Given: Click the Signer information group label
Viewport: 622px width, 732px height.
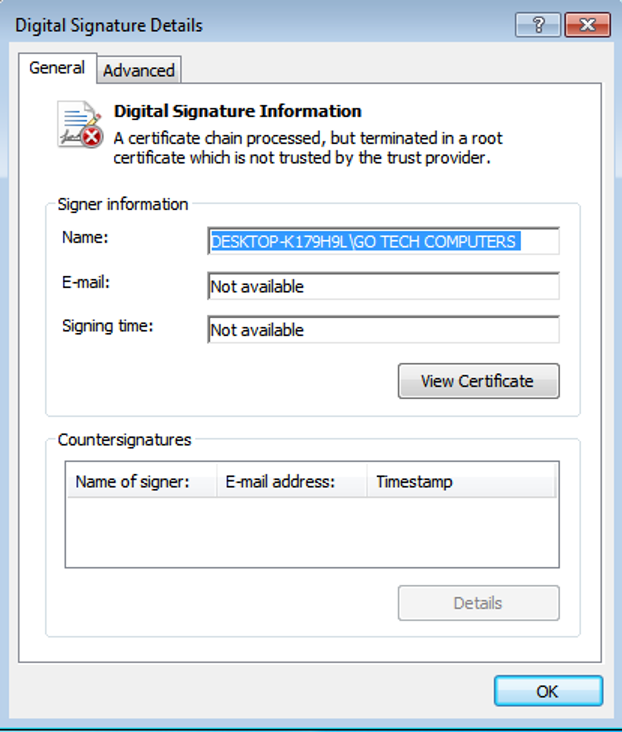Looking at the screenshot, I should coord(123,204).
